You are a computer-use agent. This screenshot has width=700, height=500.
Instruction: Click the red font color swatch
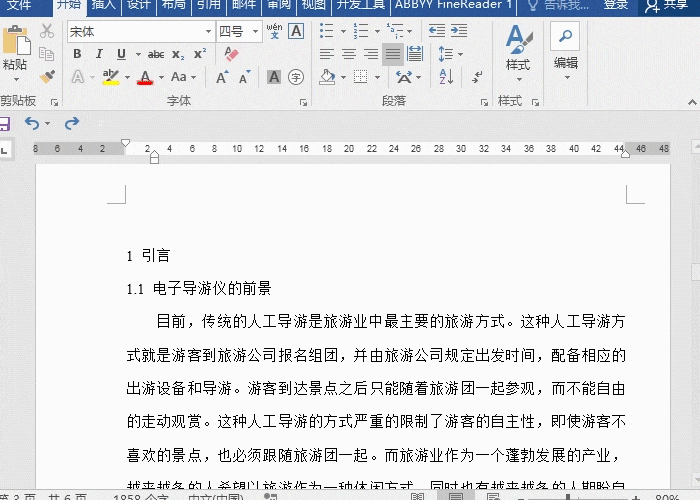tap(145, 77)
